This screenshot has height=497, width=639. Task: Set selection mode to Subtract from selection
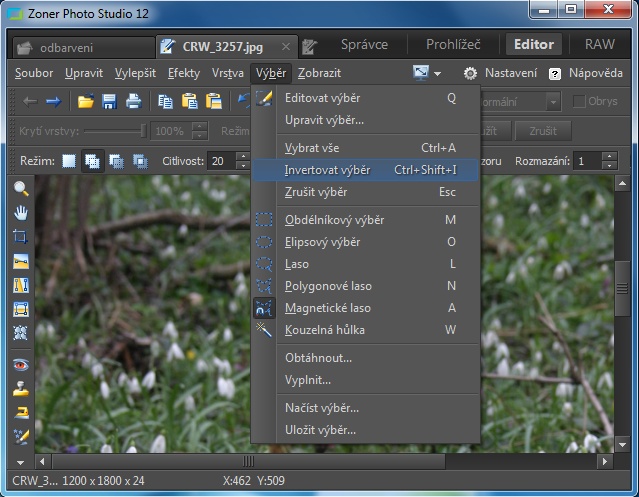coord(117,161)
